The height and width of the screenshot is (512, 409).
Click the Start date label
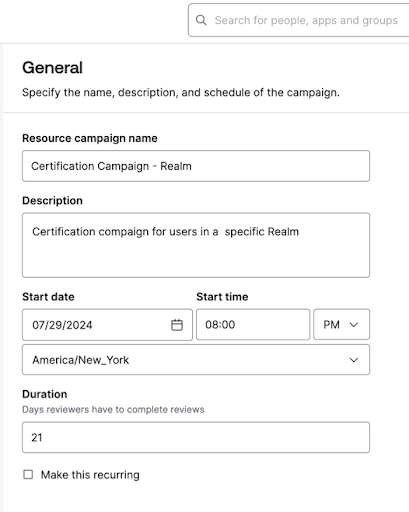(x=48, y=297)
